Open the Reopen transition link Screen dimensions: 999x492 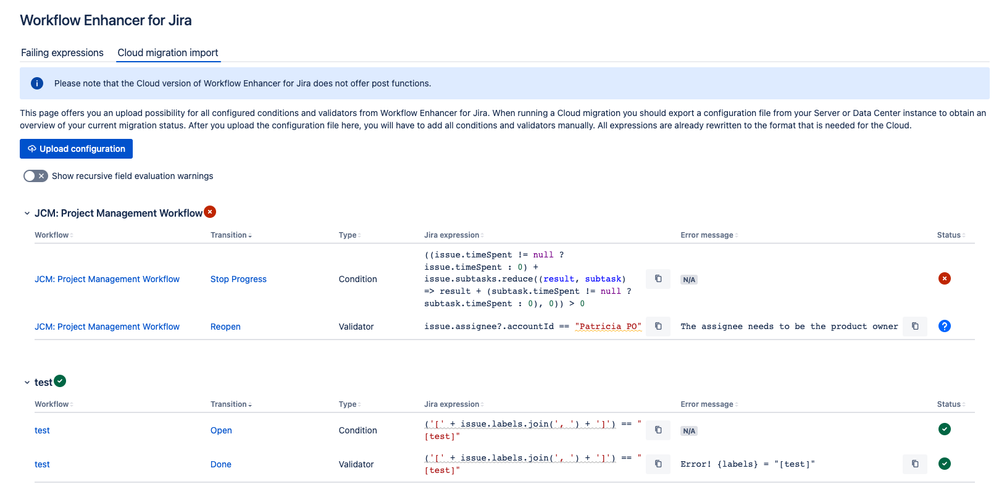[x=225, y=326]
